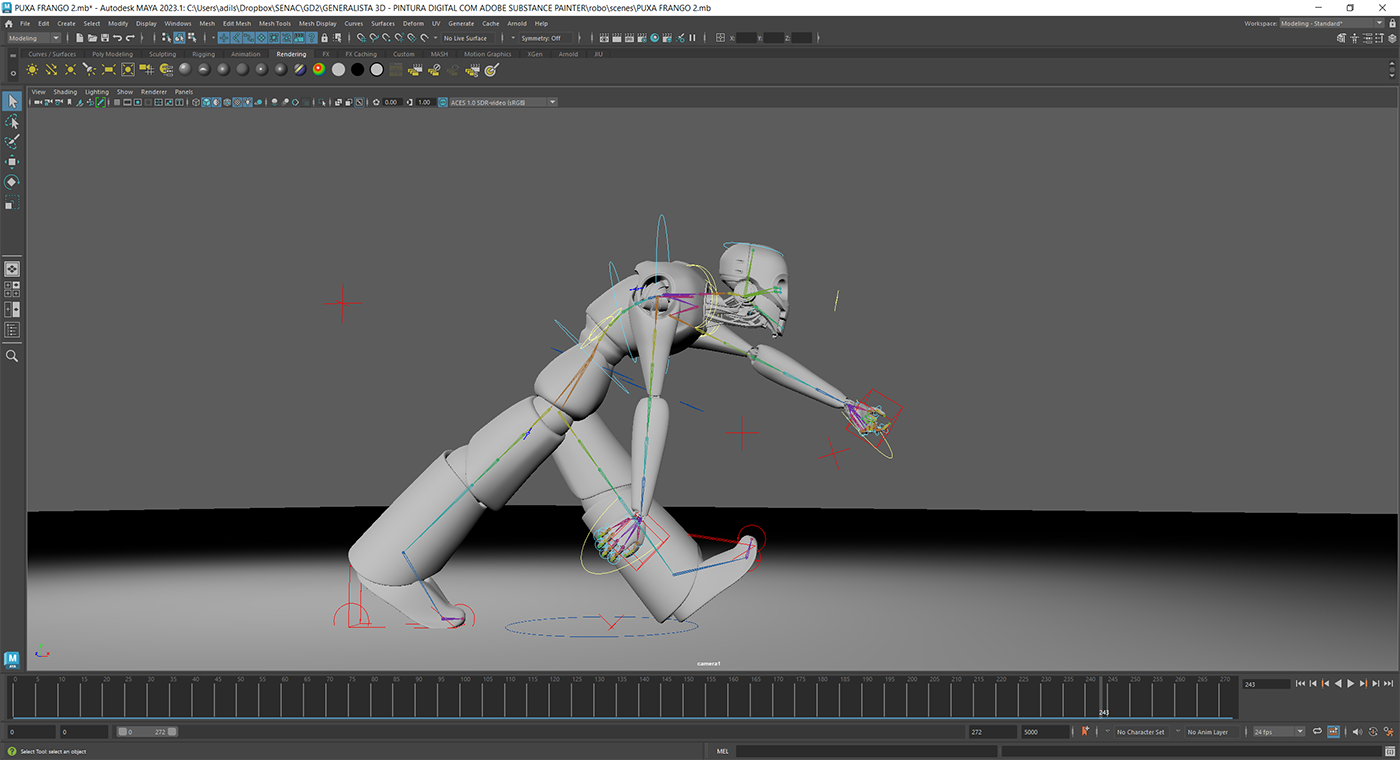The image size is (1400, 760).
Task: Click the Undo arrow icon
Action: click(x=118, y=38)
